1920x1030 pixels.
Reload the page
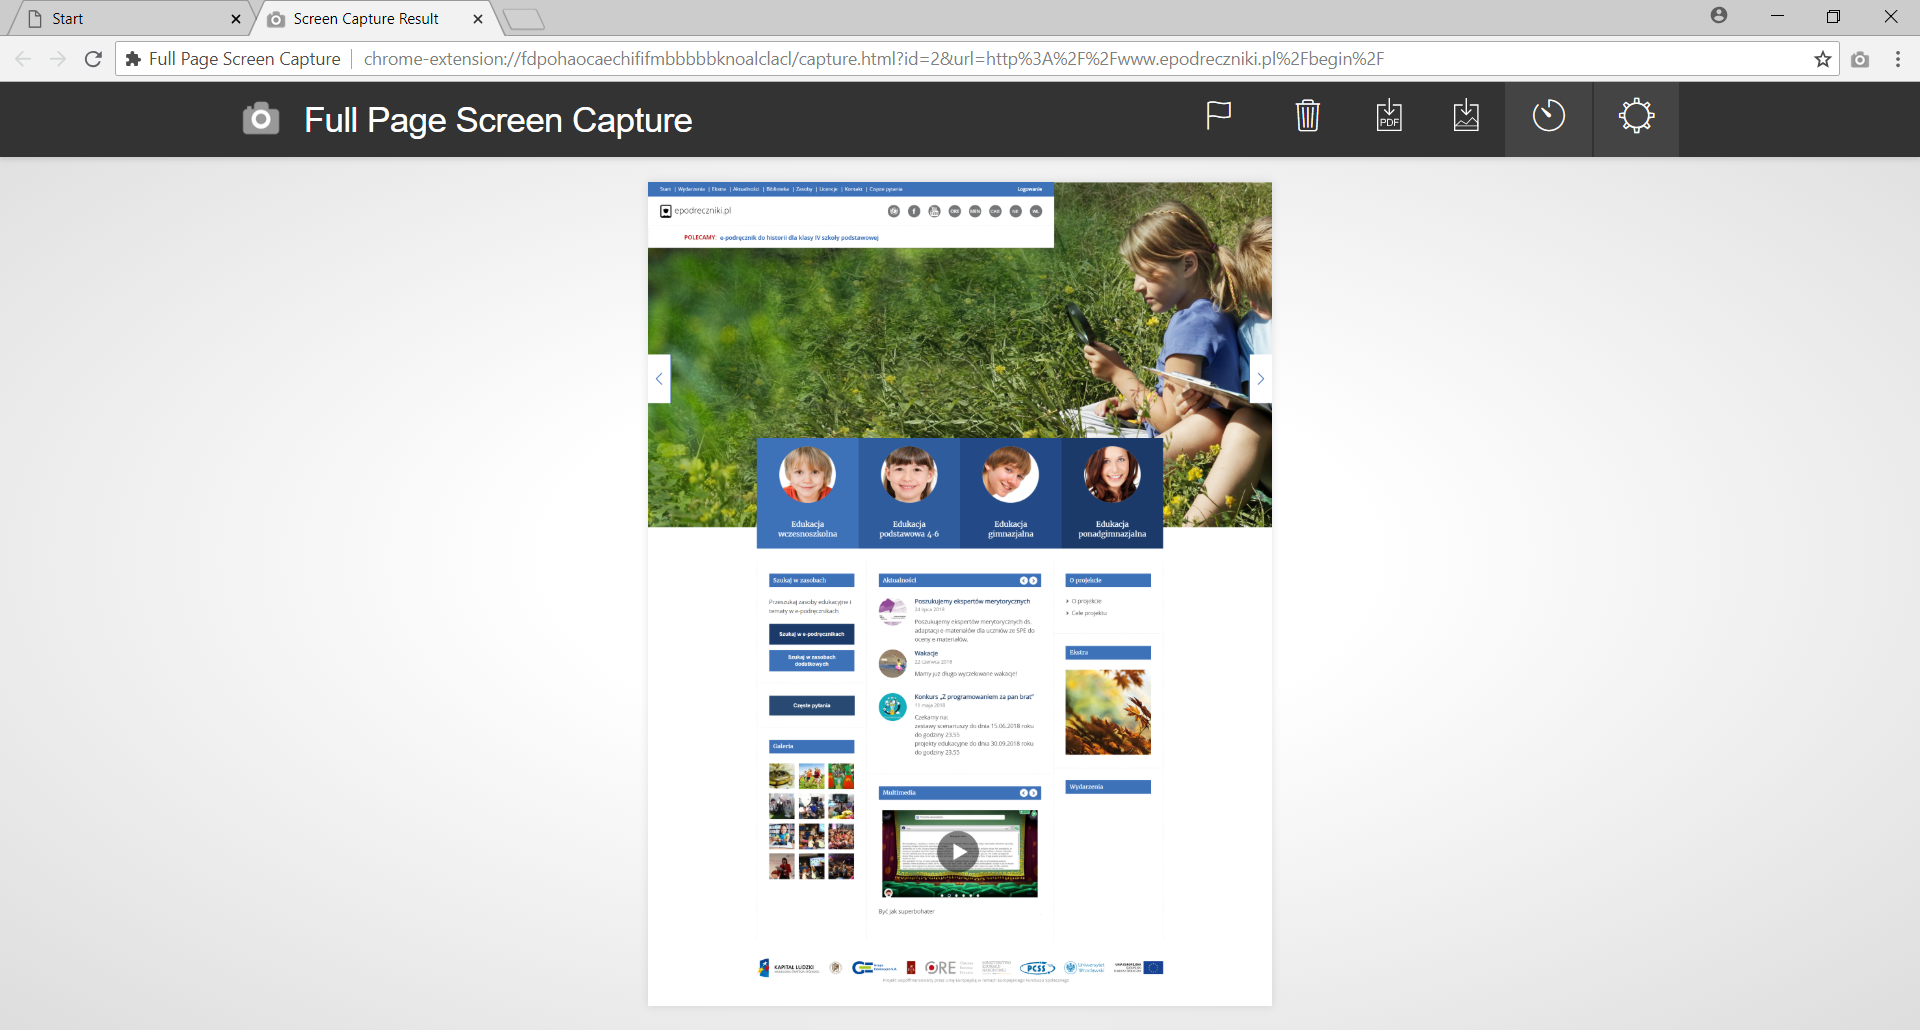pyautogui.click(x=93, y=59)
